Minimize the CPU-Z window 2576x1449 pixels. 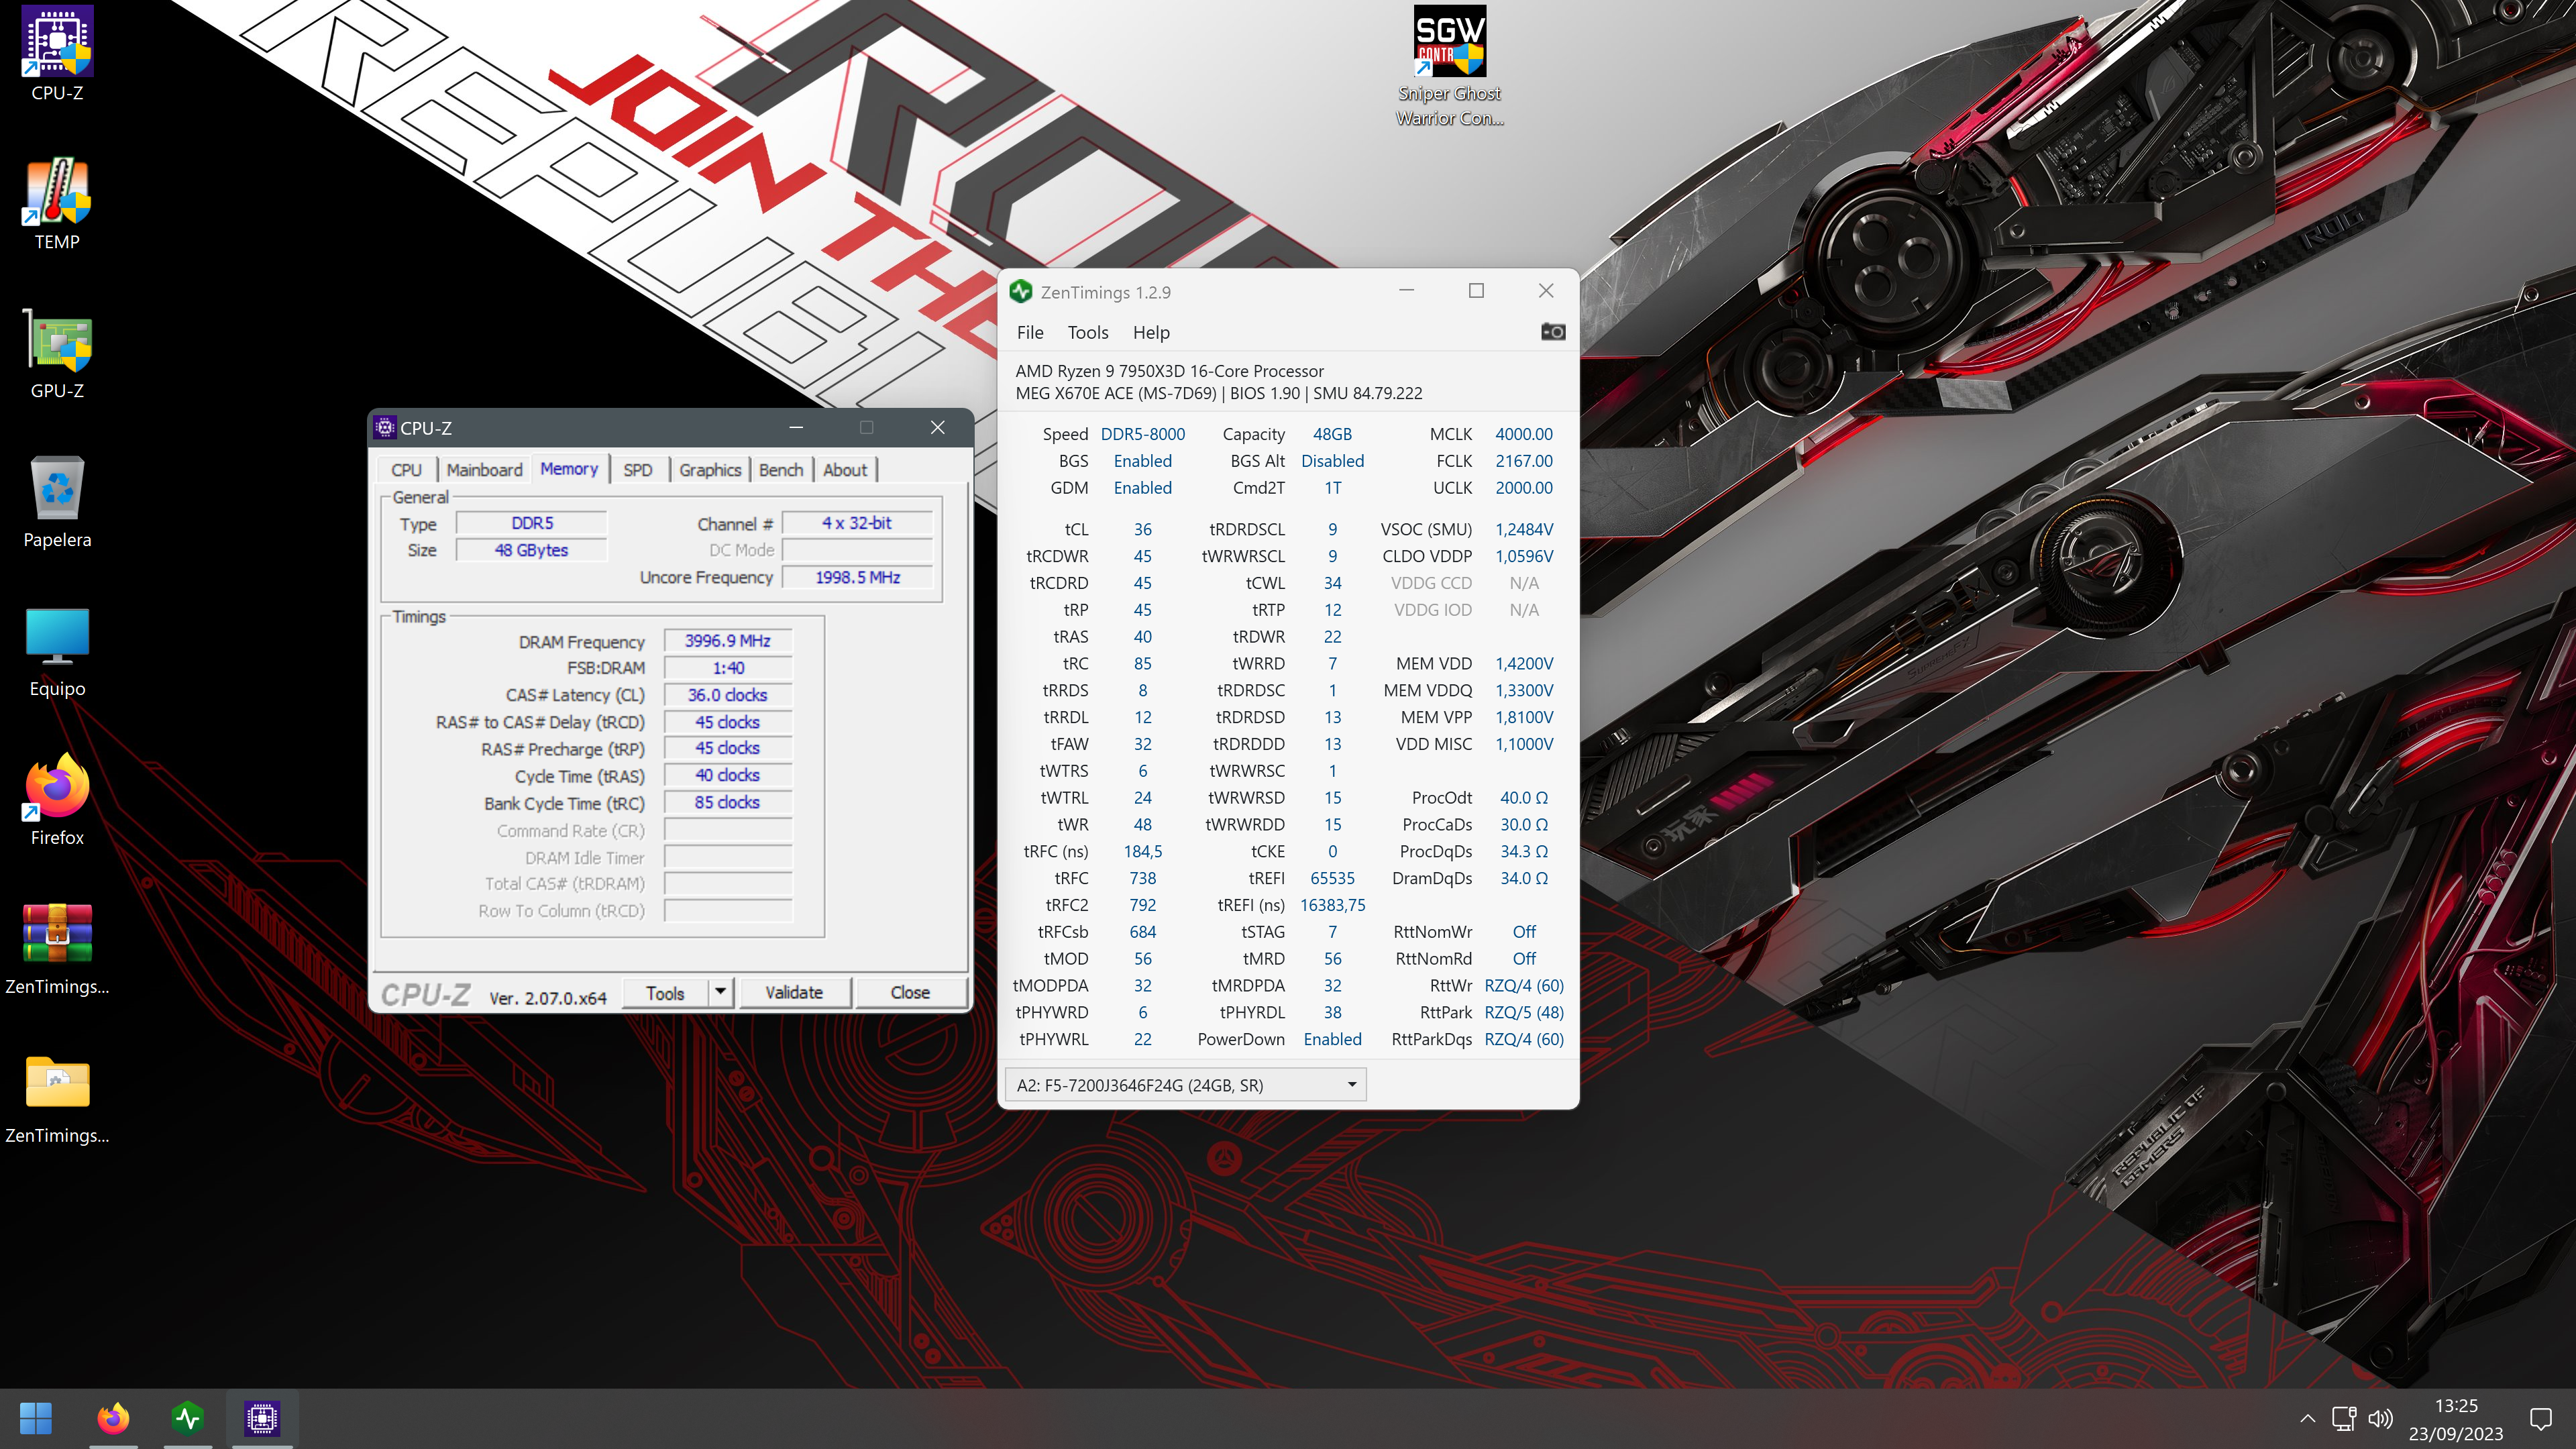(x=796, y=428)
